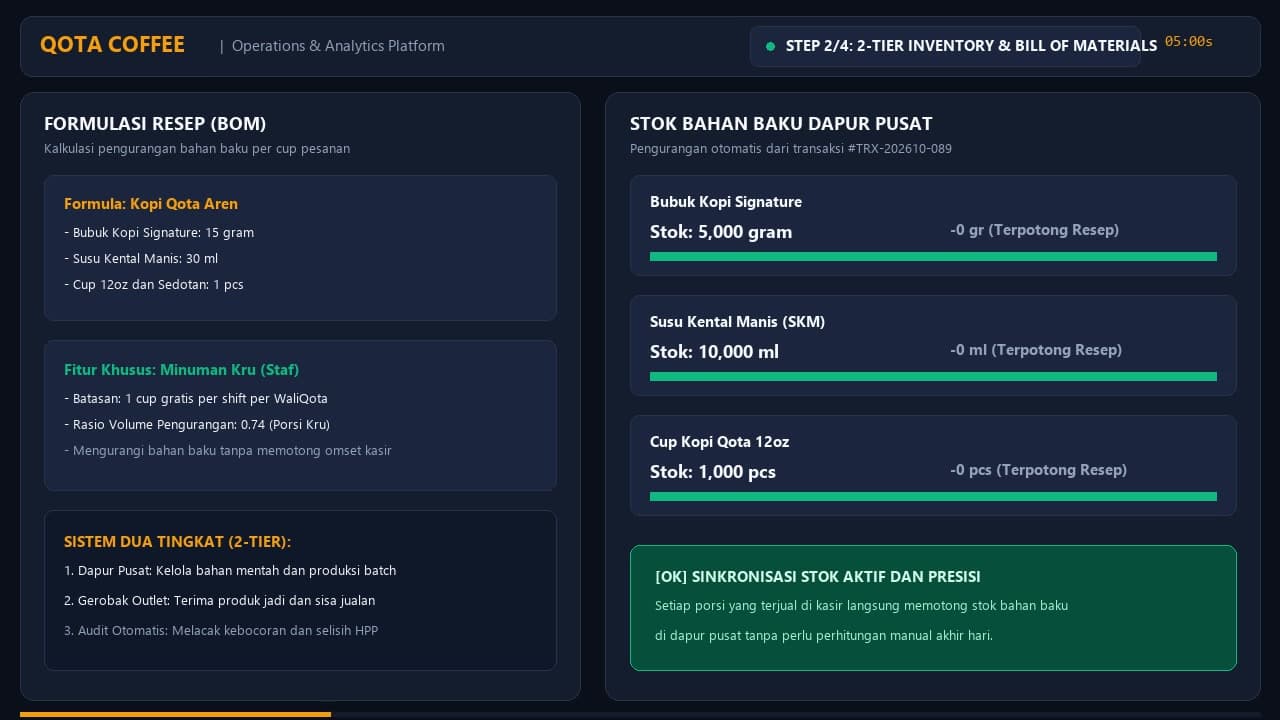Select item 3 Audit Otomatis description
Screen dimensions: 1280x720
coord(221,631)
